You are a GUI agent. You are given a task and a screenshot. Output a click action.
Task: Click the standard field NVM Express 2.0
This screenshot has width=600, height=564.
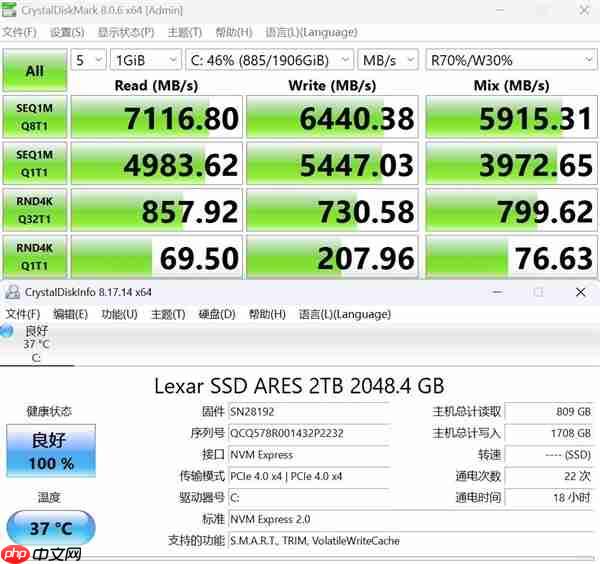(x=411, y=519)
